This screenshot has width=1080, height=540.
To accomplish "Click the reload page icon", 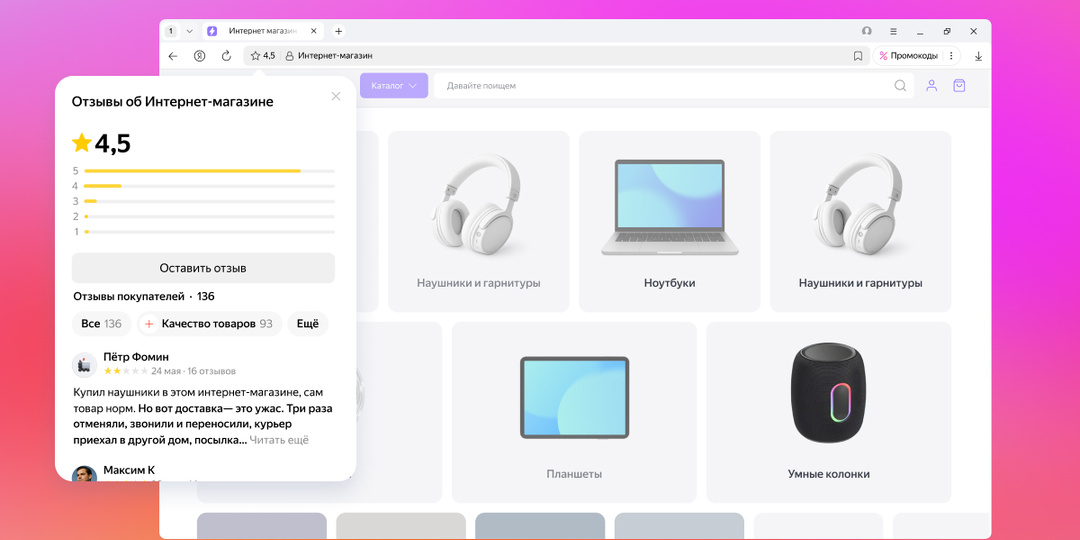I will 226,56.
